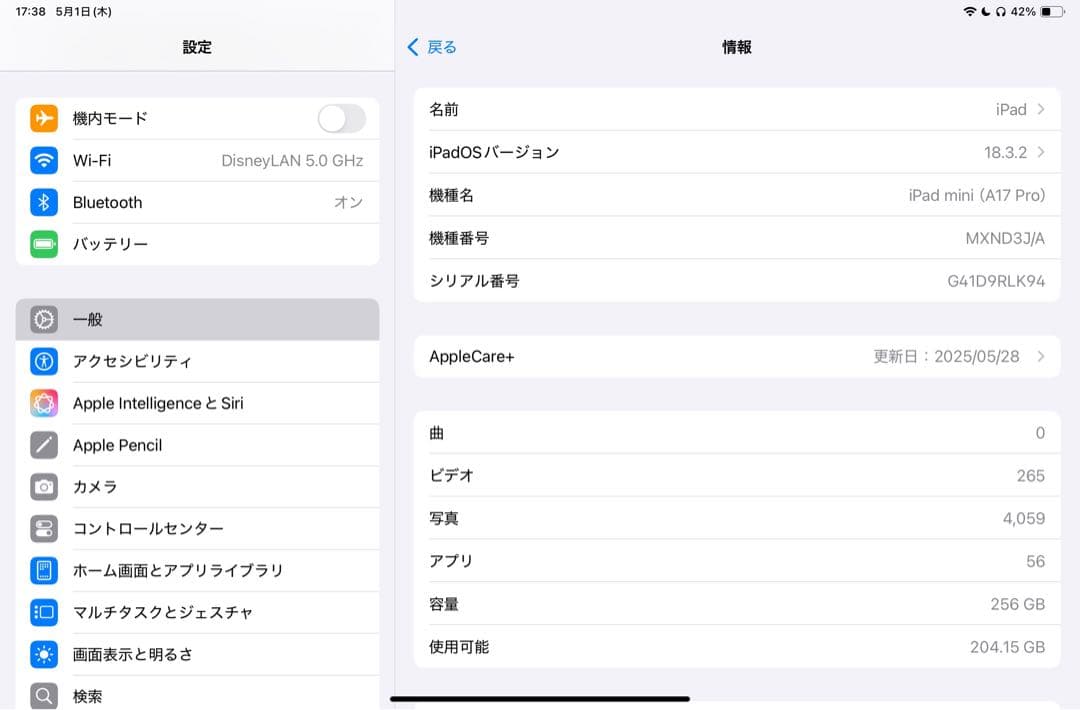1080x710 pixels.
Task: Tap the 戻る (Back) button
Action: pyautogui.click(x=430, y=46)
